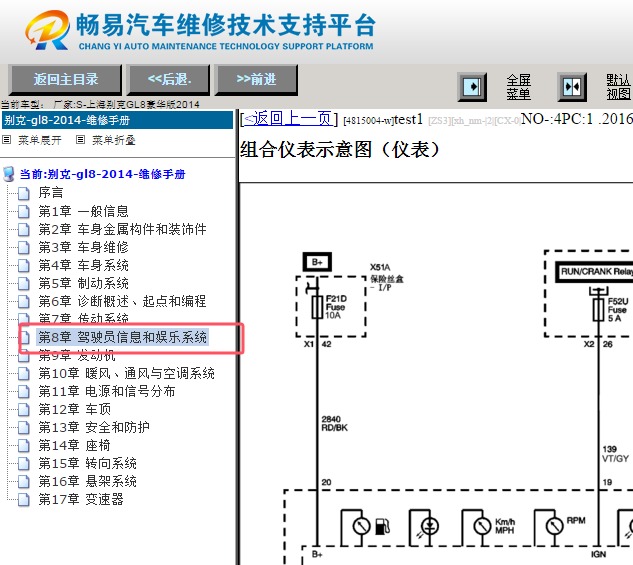Click the page icon next to 第10章
Image resolution: width=633 pixels, height=565 pixels.
(24, 374)
